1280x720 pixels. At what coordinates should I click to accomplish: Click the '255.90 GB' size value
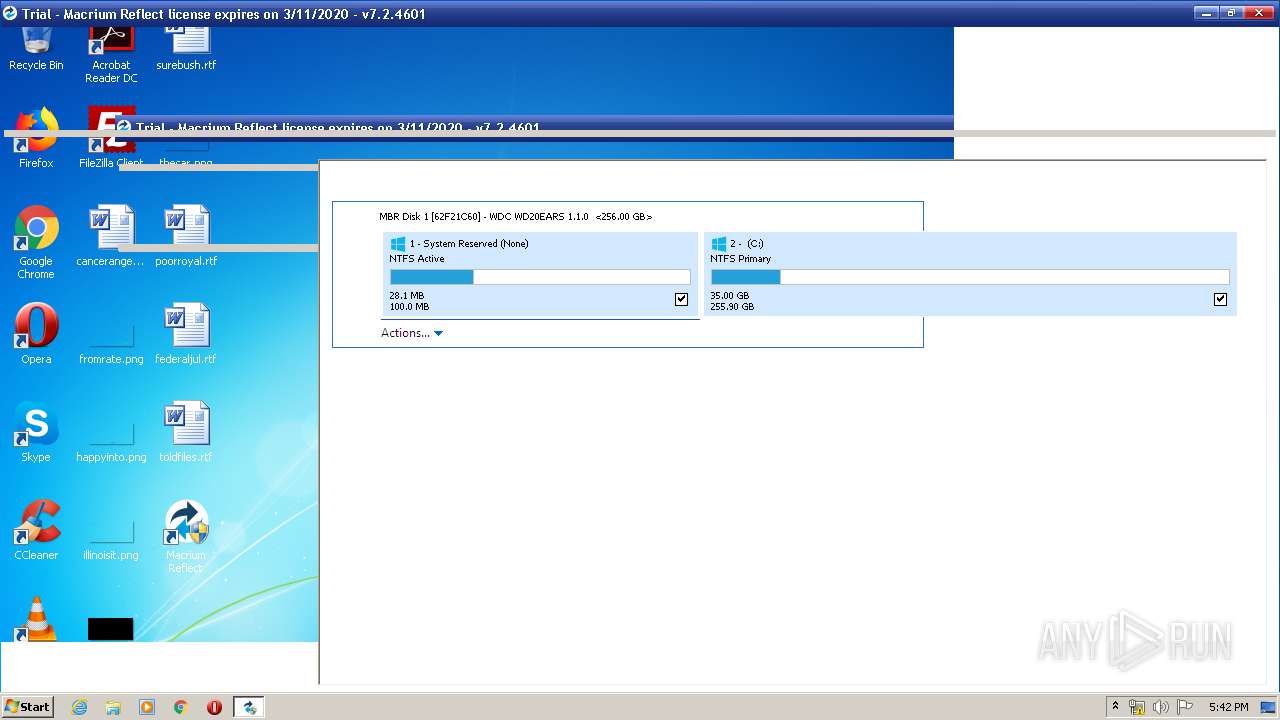coord(732,307)
